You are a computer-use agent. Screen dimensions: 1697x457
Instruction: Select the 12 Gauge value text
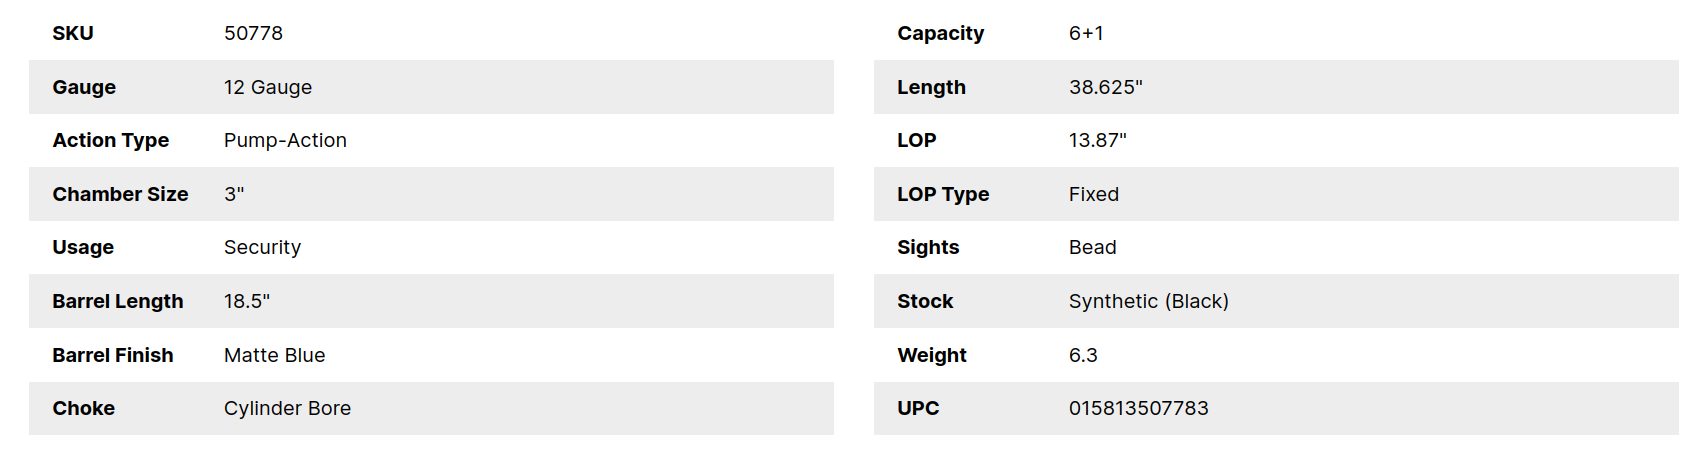point(268,87)
